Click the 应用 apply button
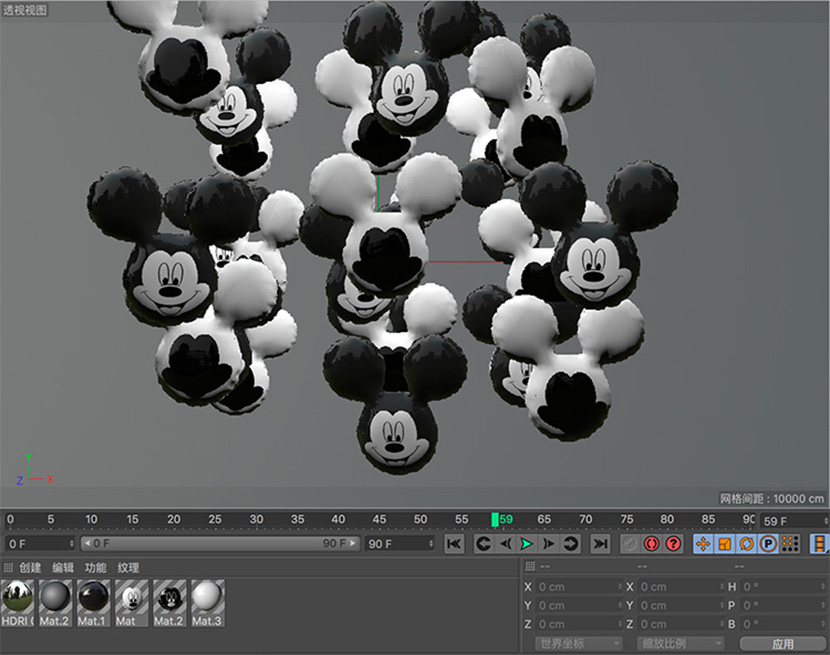Image resolution: width=830 pixels, height=655 pixels. [x=783, y=644]
